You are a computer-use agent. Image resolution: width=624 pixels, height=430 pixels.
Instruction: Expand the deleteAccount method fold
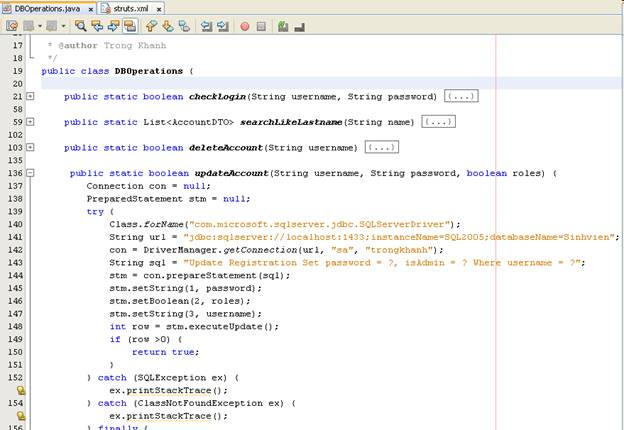pyautogui.click(x=30, y=147)
